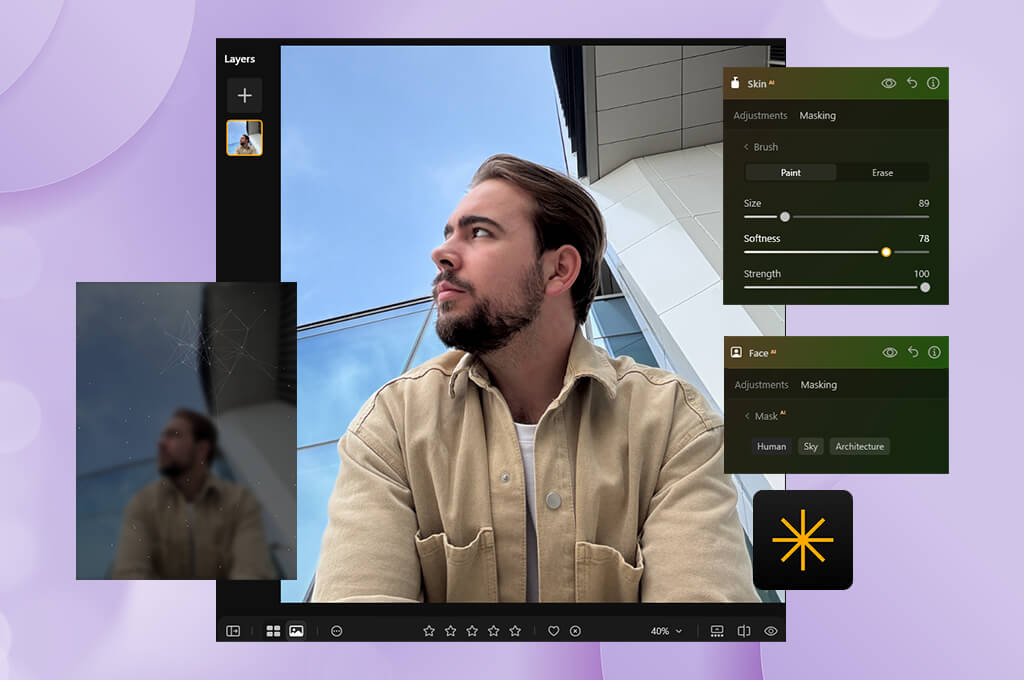Switch to grid gallery view
Viewport: 1024px width, 680px height.
(274, 631)
